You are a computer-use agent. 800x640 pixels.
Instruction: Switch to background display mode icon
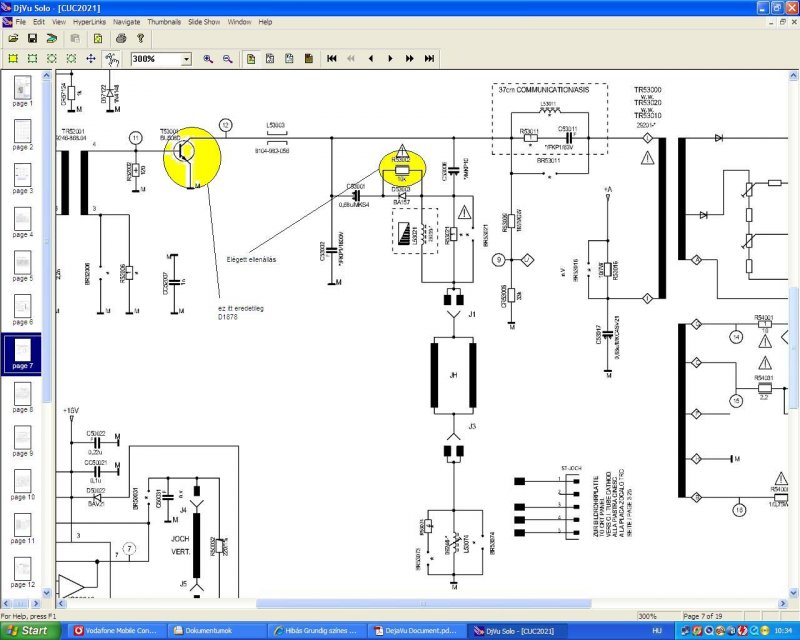pos(289,59)
